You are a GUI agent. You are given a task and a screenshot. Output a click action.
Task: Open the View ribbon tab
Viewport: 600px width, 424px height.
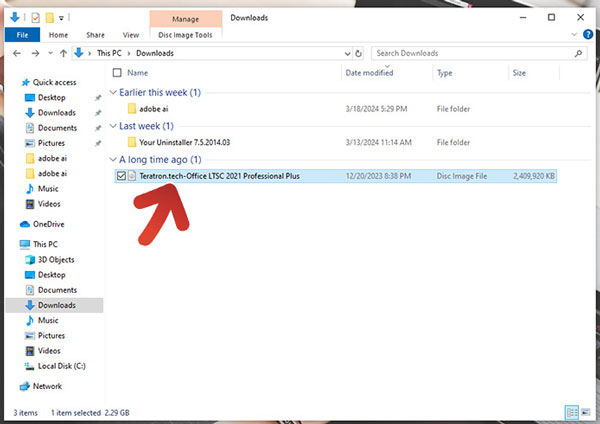point(130,35)
